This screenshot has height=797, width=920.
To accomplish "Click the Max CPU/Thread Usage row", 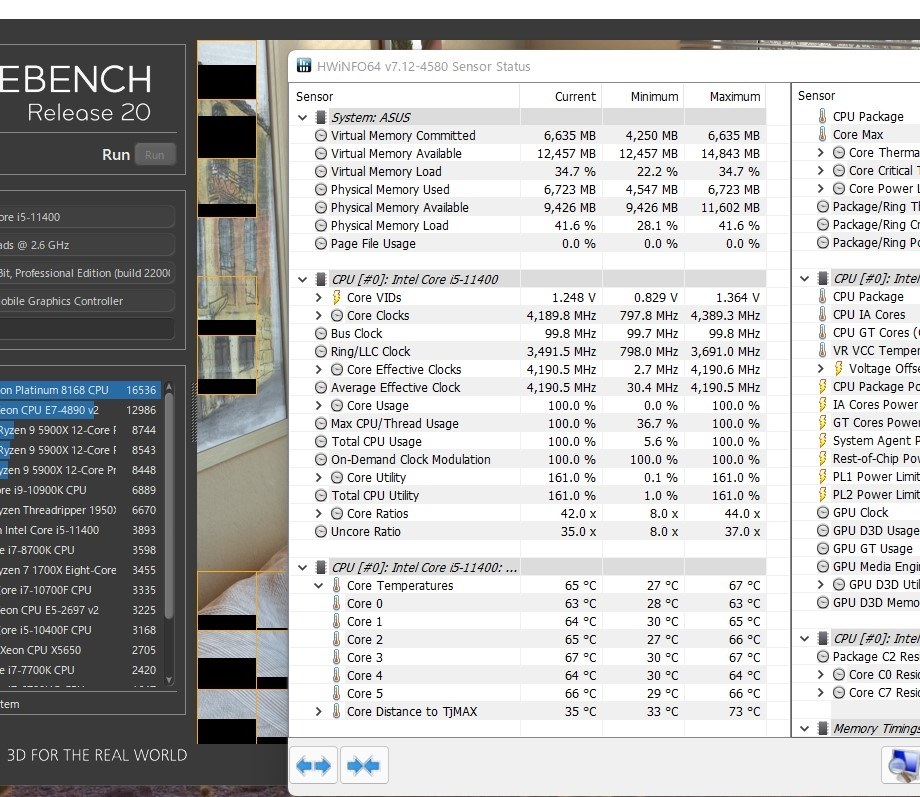I will [528, 424].
